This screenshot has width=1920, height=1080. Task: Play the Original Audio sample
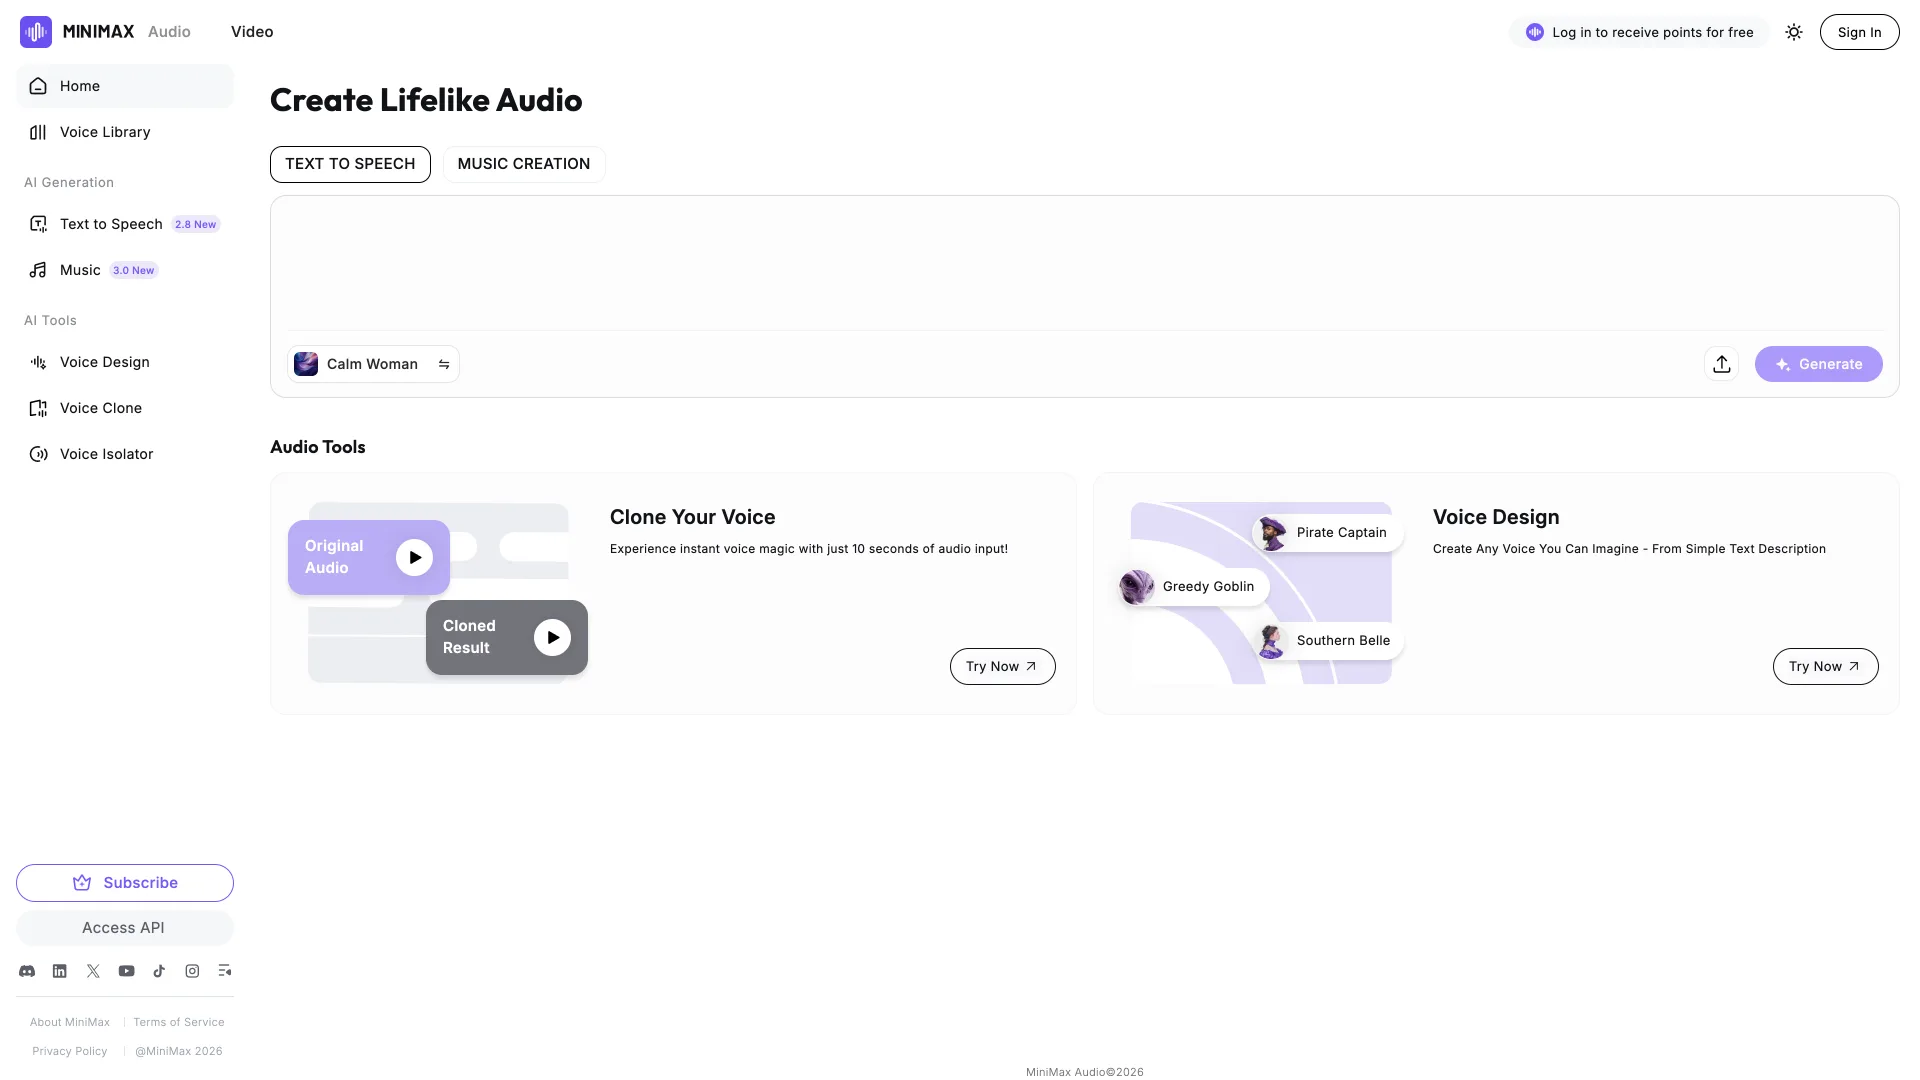pos(414,558)
